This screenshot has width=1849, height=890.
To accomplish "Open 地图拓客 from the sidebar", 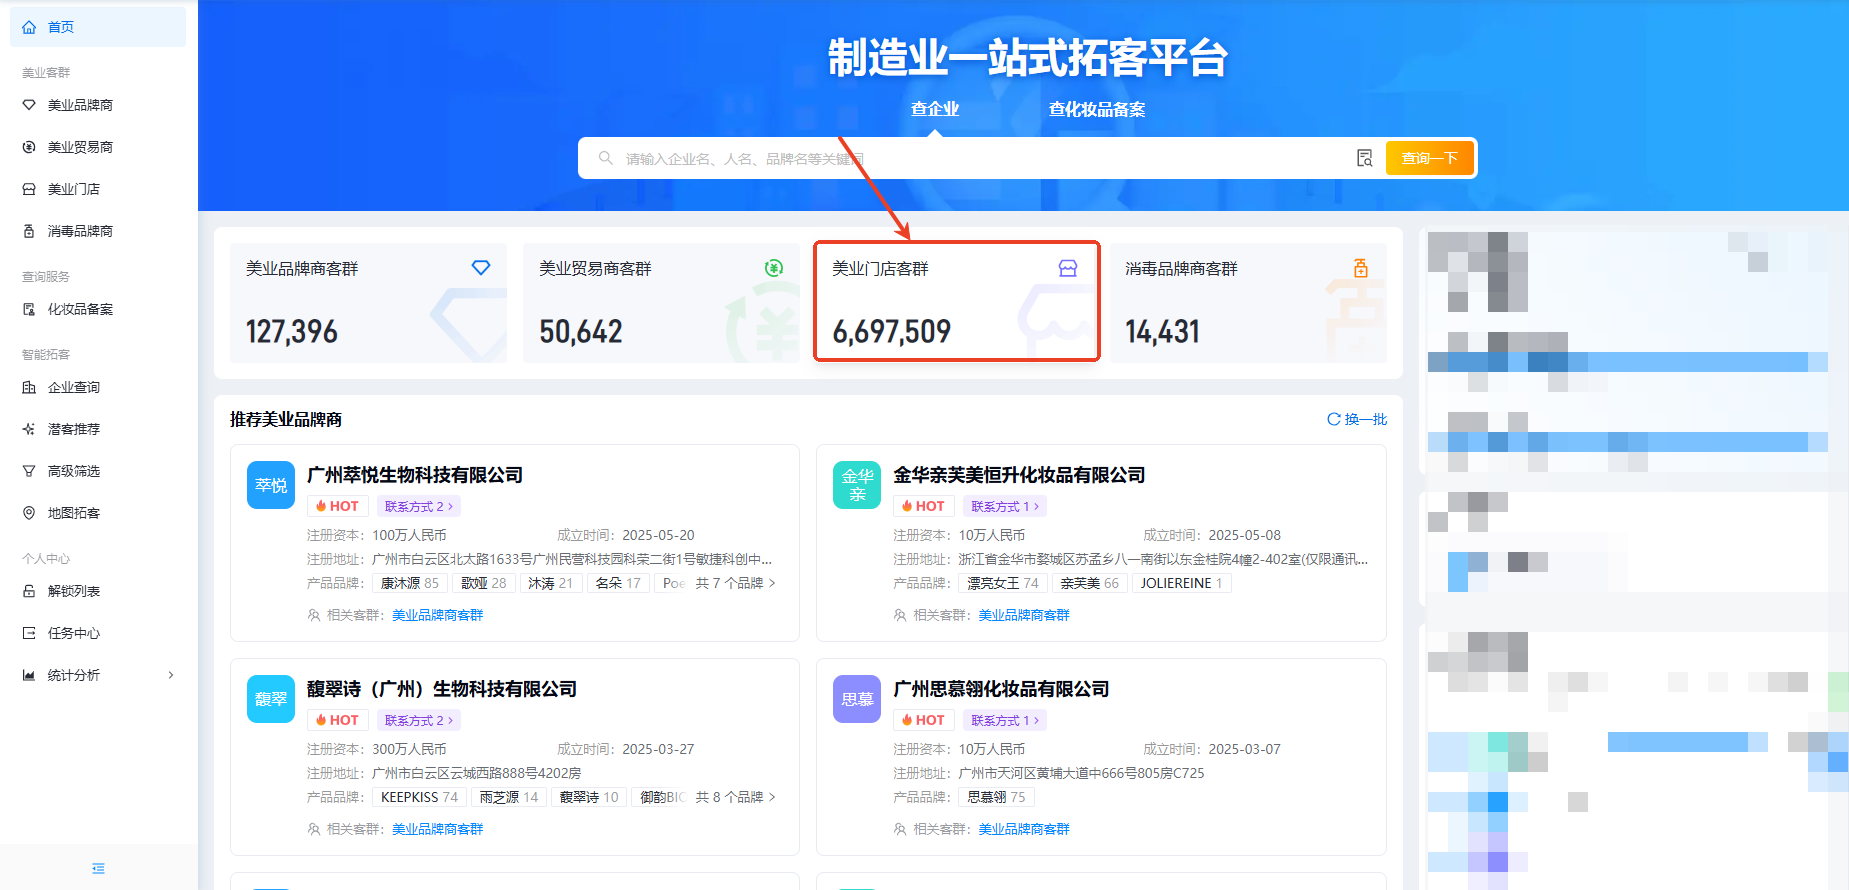I will (x=74, y=513).
